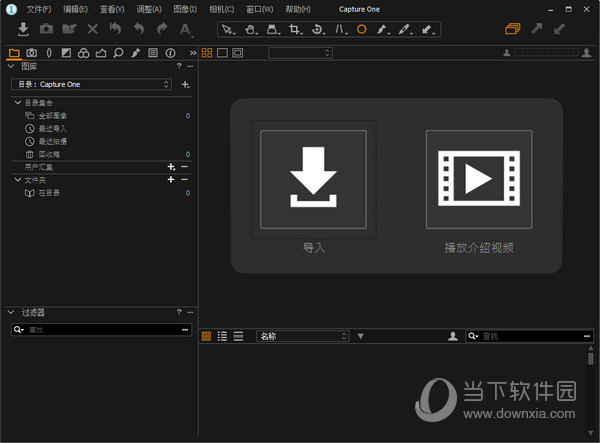Switch browser to list view

(x=222, y=336)
